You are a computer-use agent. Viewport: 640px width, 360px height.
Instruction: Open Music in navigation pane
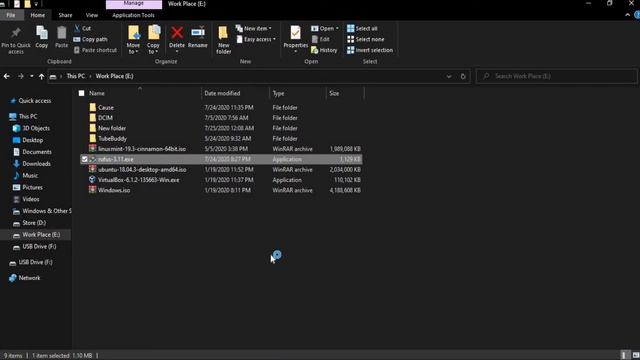(x=25, y=176)
